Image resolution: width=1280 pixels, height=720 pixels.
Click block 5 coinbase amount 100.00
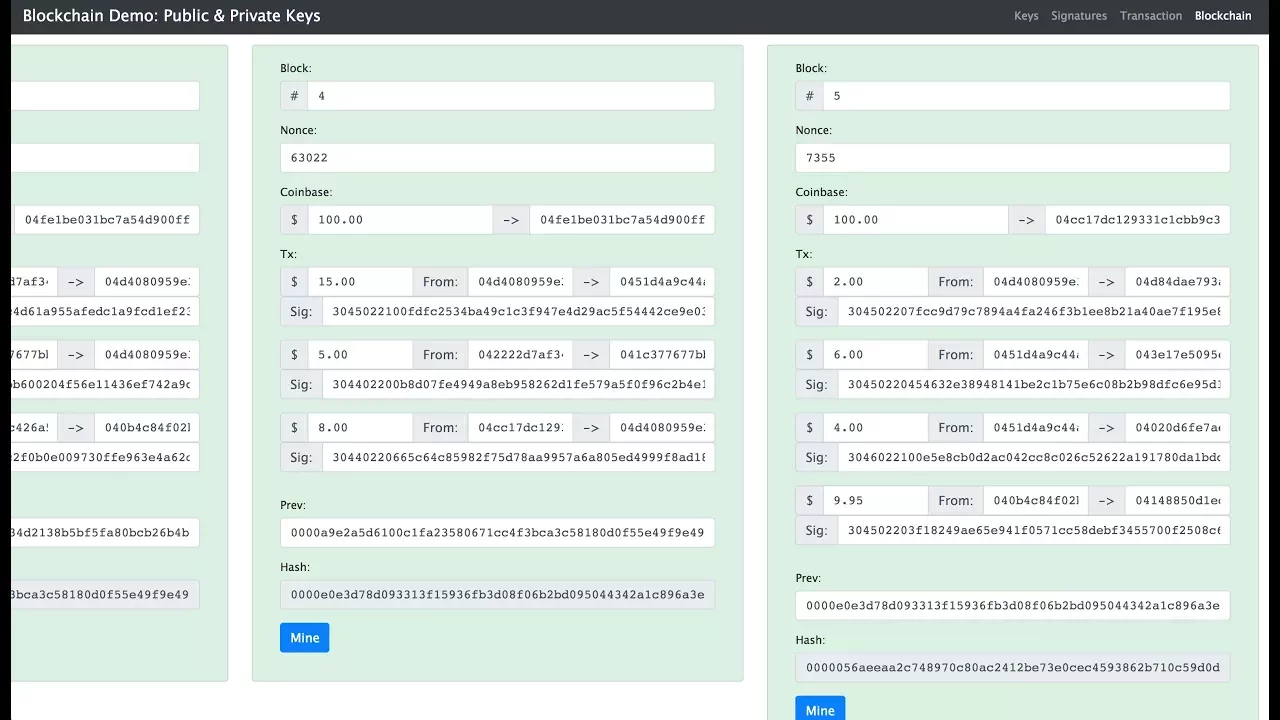coord(915,220)
